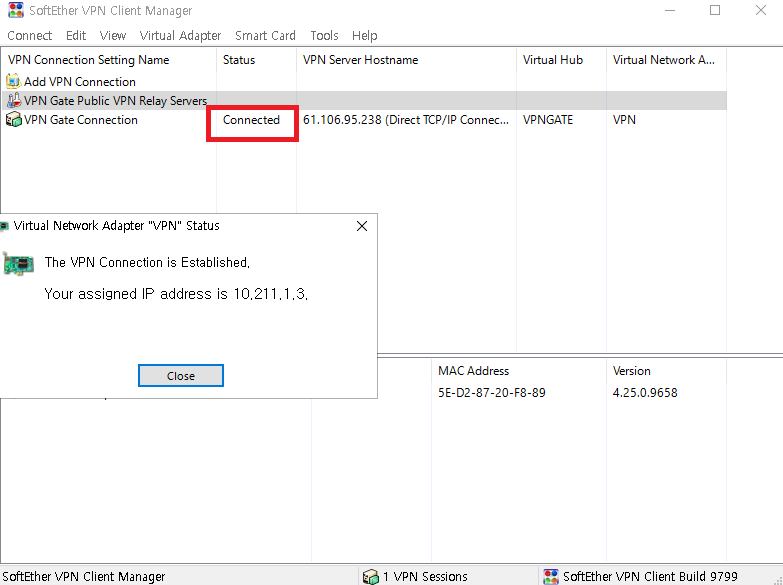Click the Connected status cell
The height and width of the screenshot is (585, 783).
(251, 120)
